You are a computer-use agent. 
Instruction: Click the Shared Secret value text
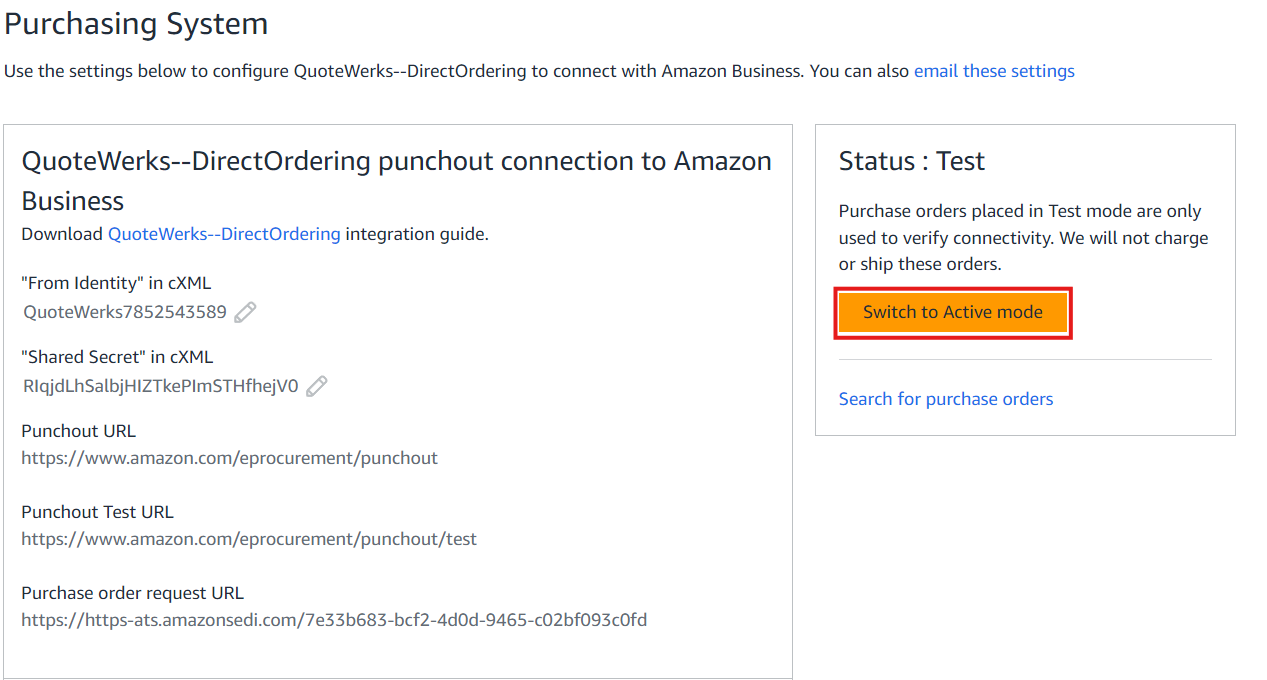160,386
